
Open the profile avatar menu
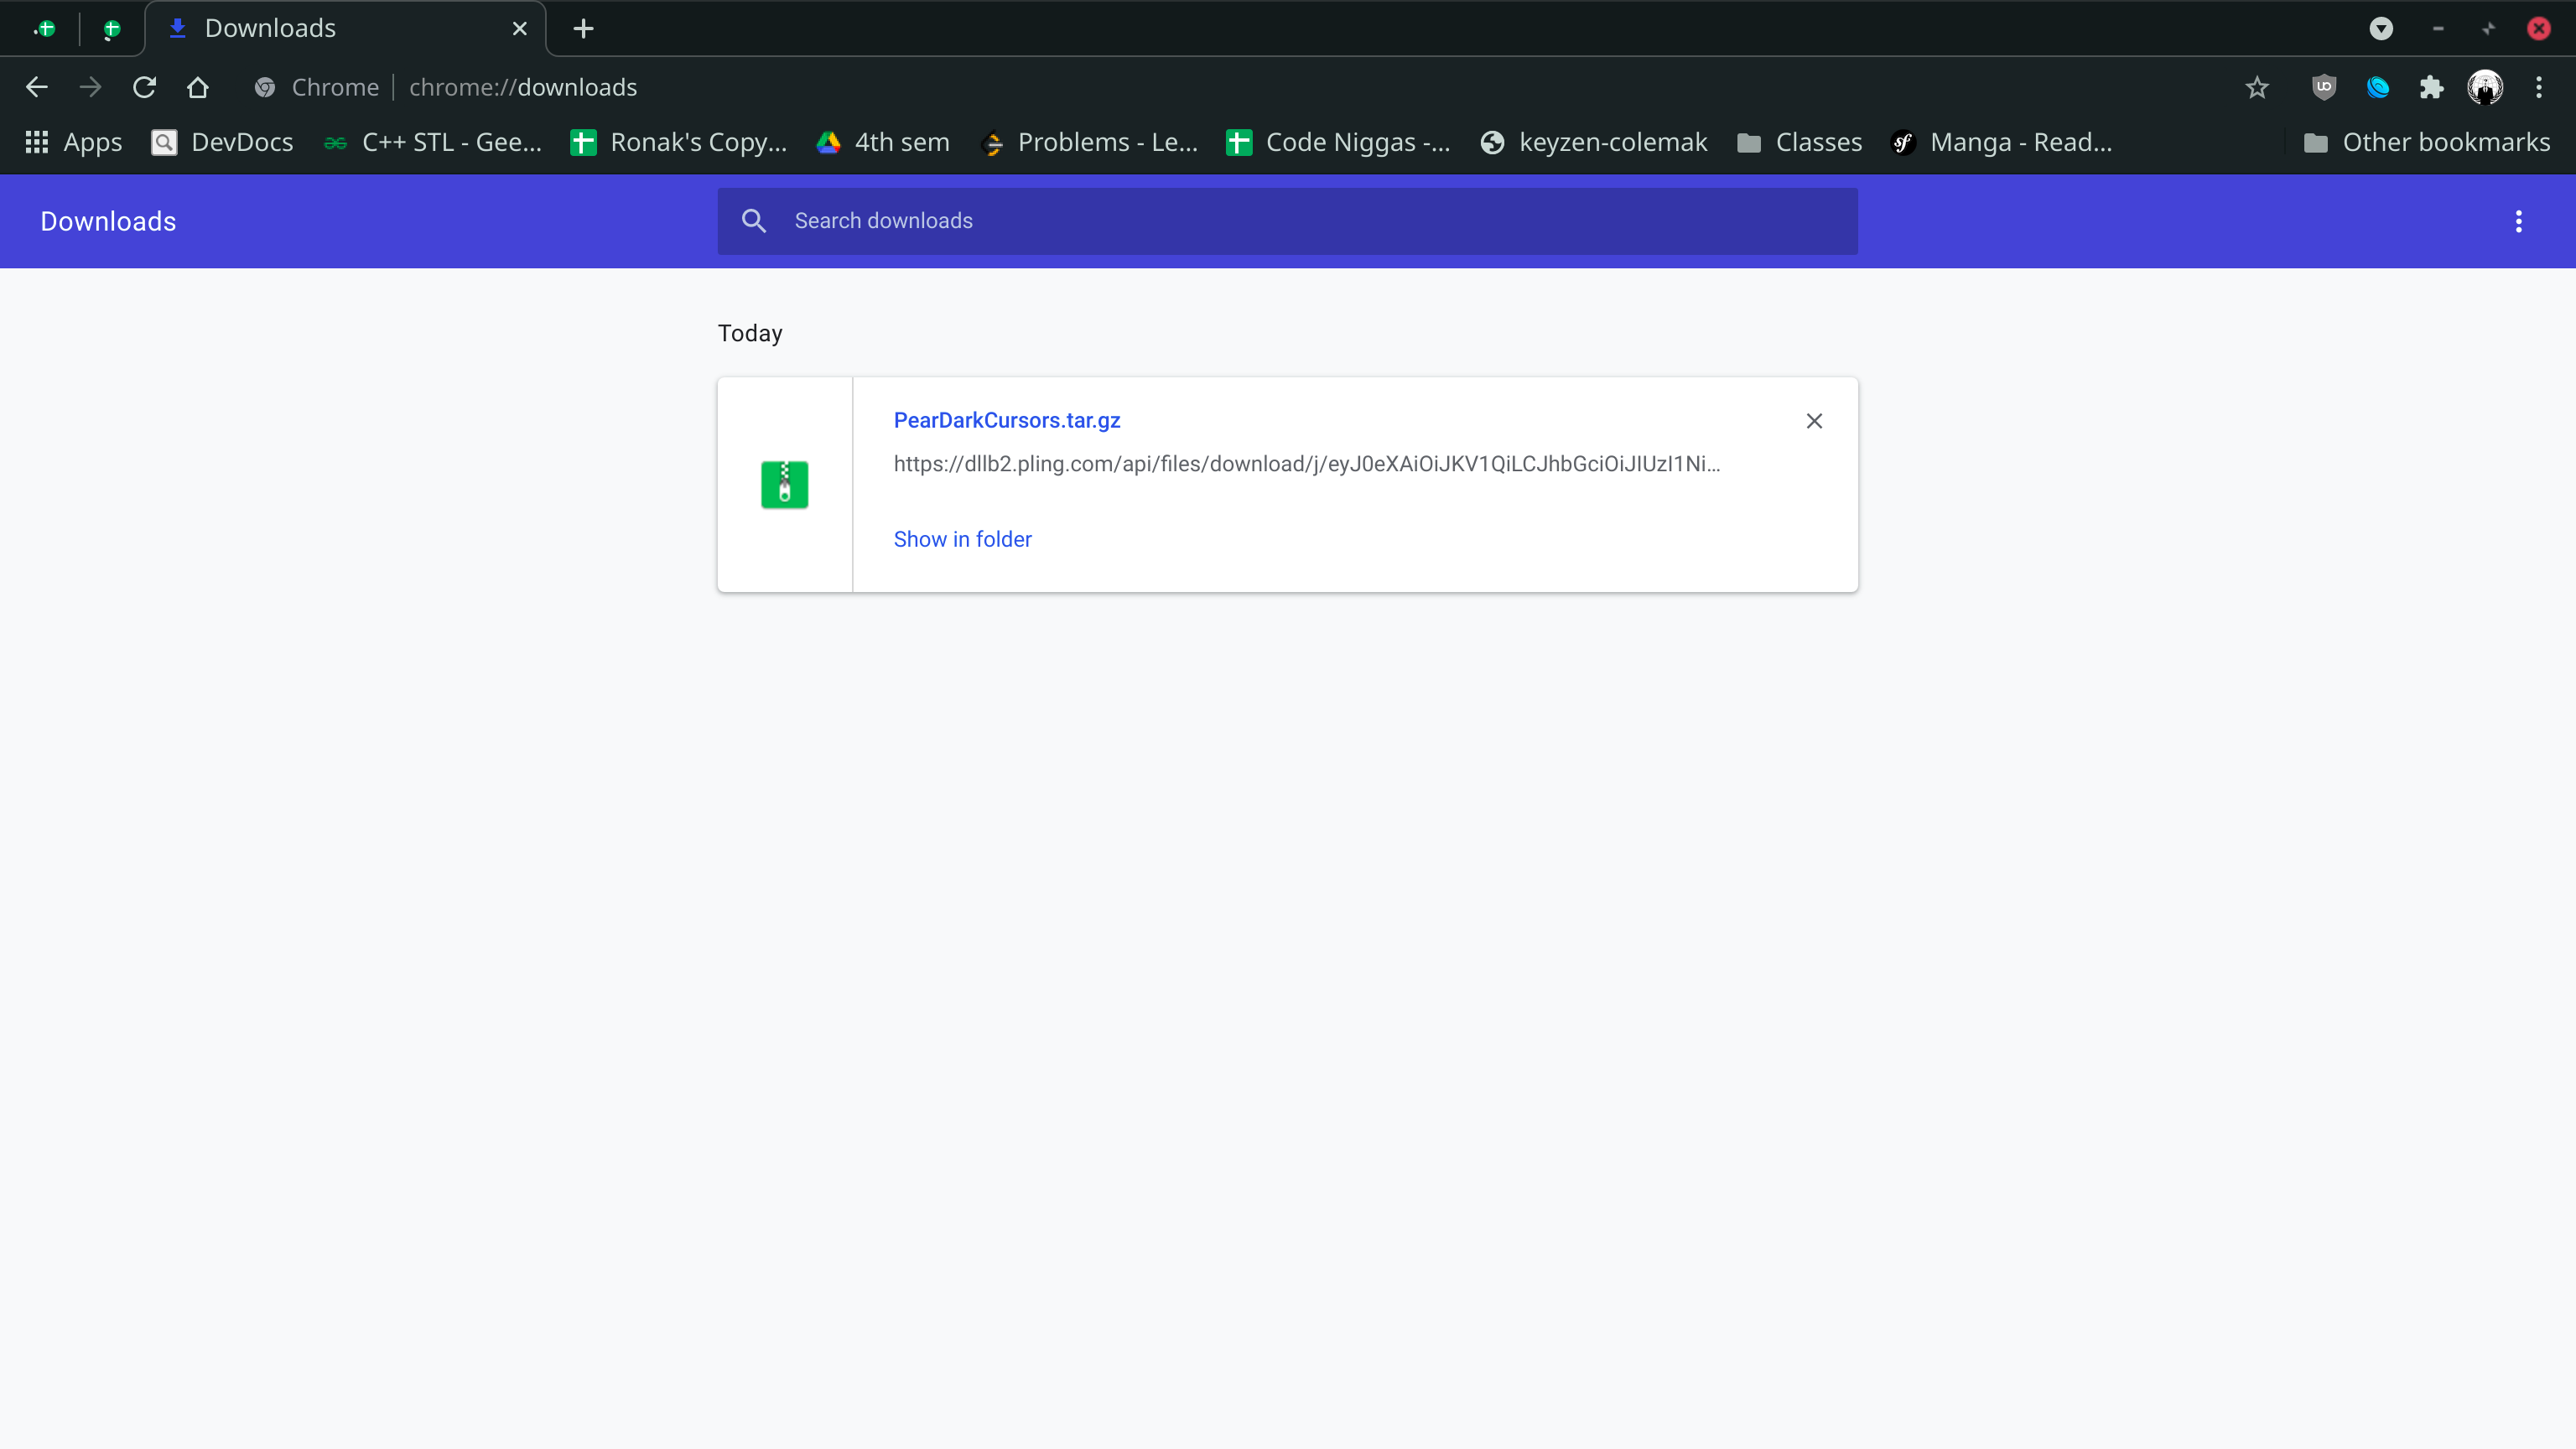click(2485, 87)
